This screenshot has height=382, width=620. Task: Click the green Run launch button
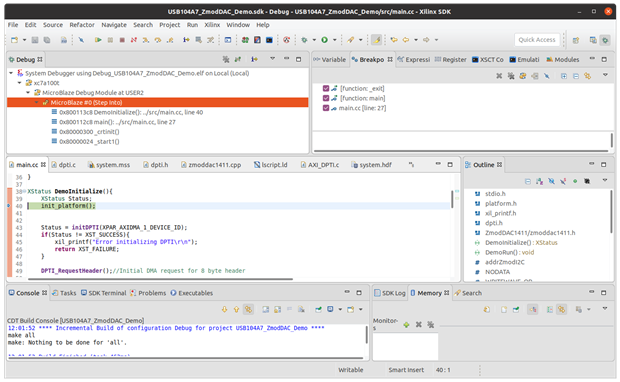[x=325, y=40]
